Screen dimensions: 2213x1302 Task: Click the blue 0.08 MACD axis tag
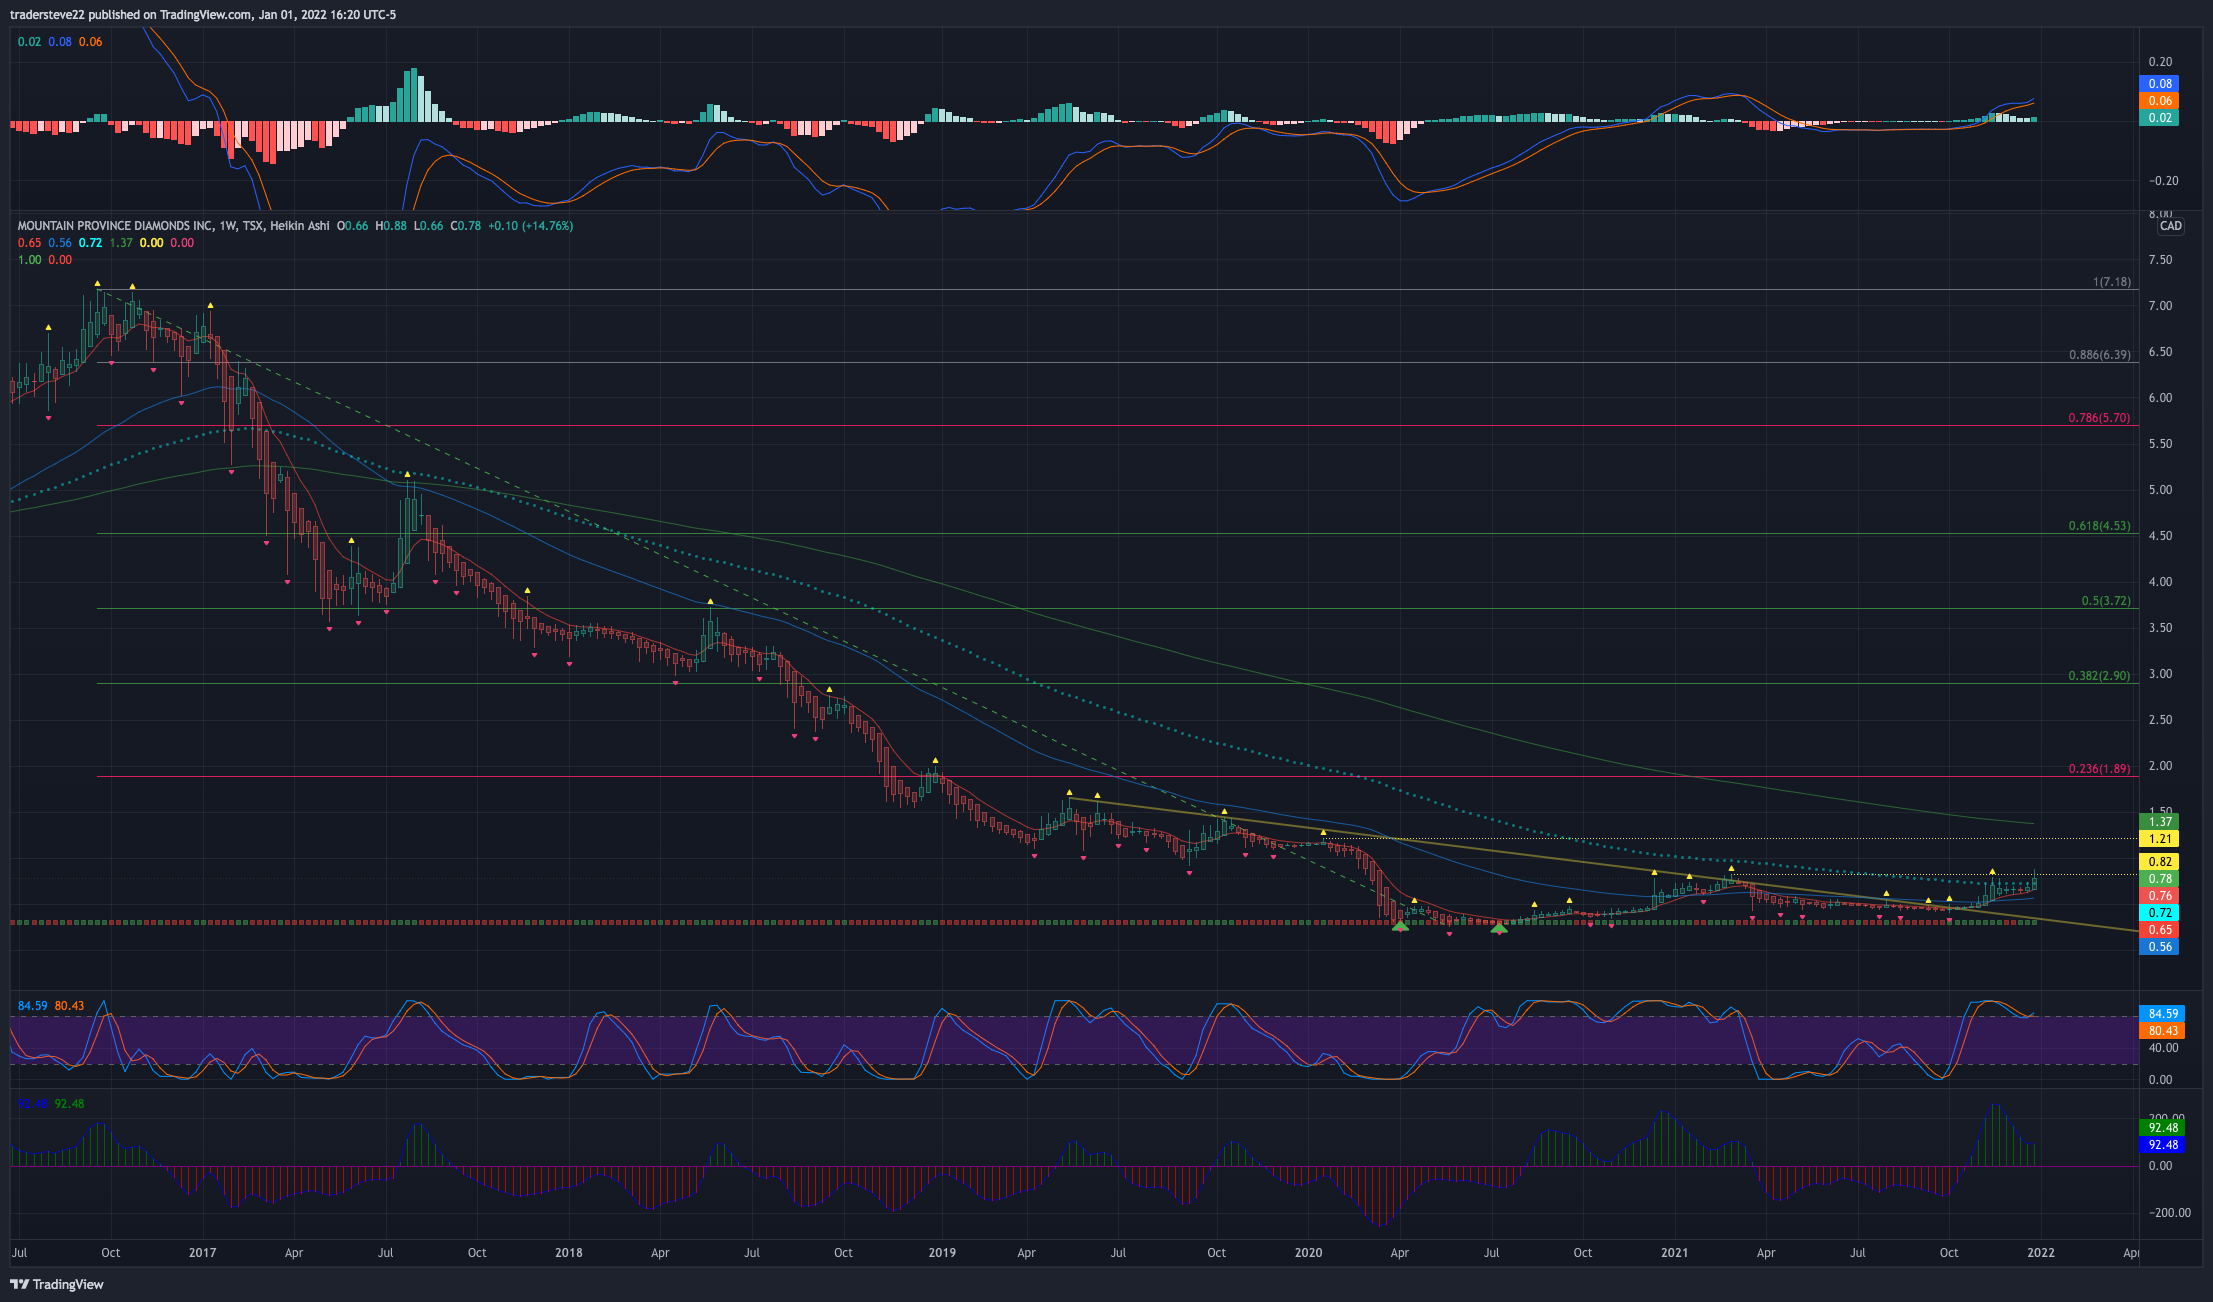point(2160,84)
